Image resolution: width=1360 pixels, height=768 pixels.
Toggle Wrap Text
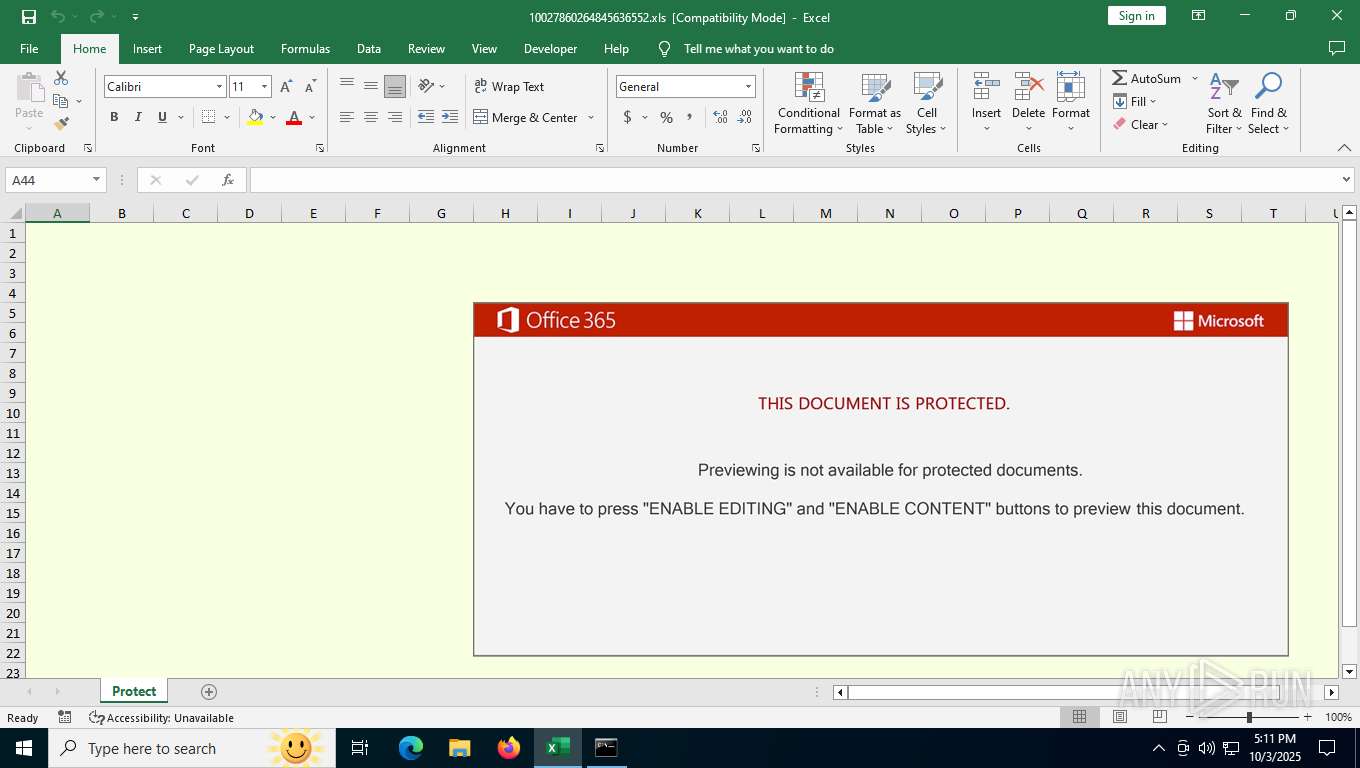(x=509, y=87)
